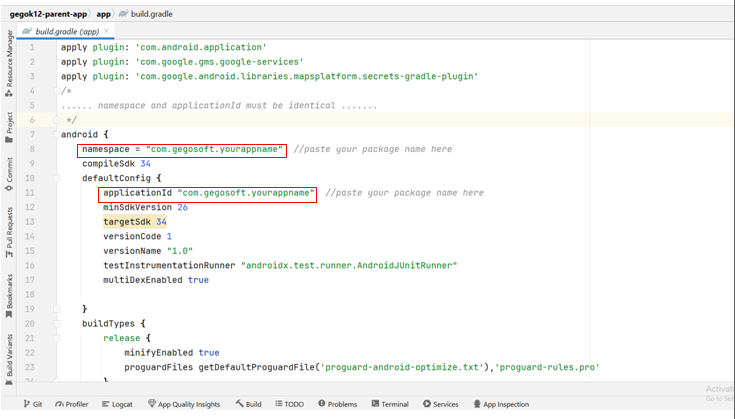The width and height of the screenshot is (735, 419).
Task: Open the Bookmarks side panel
Action: click(9, 296)
